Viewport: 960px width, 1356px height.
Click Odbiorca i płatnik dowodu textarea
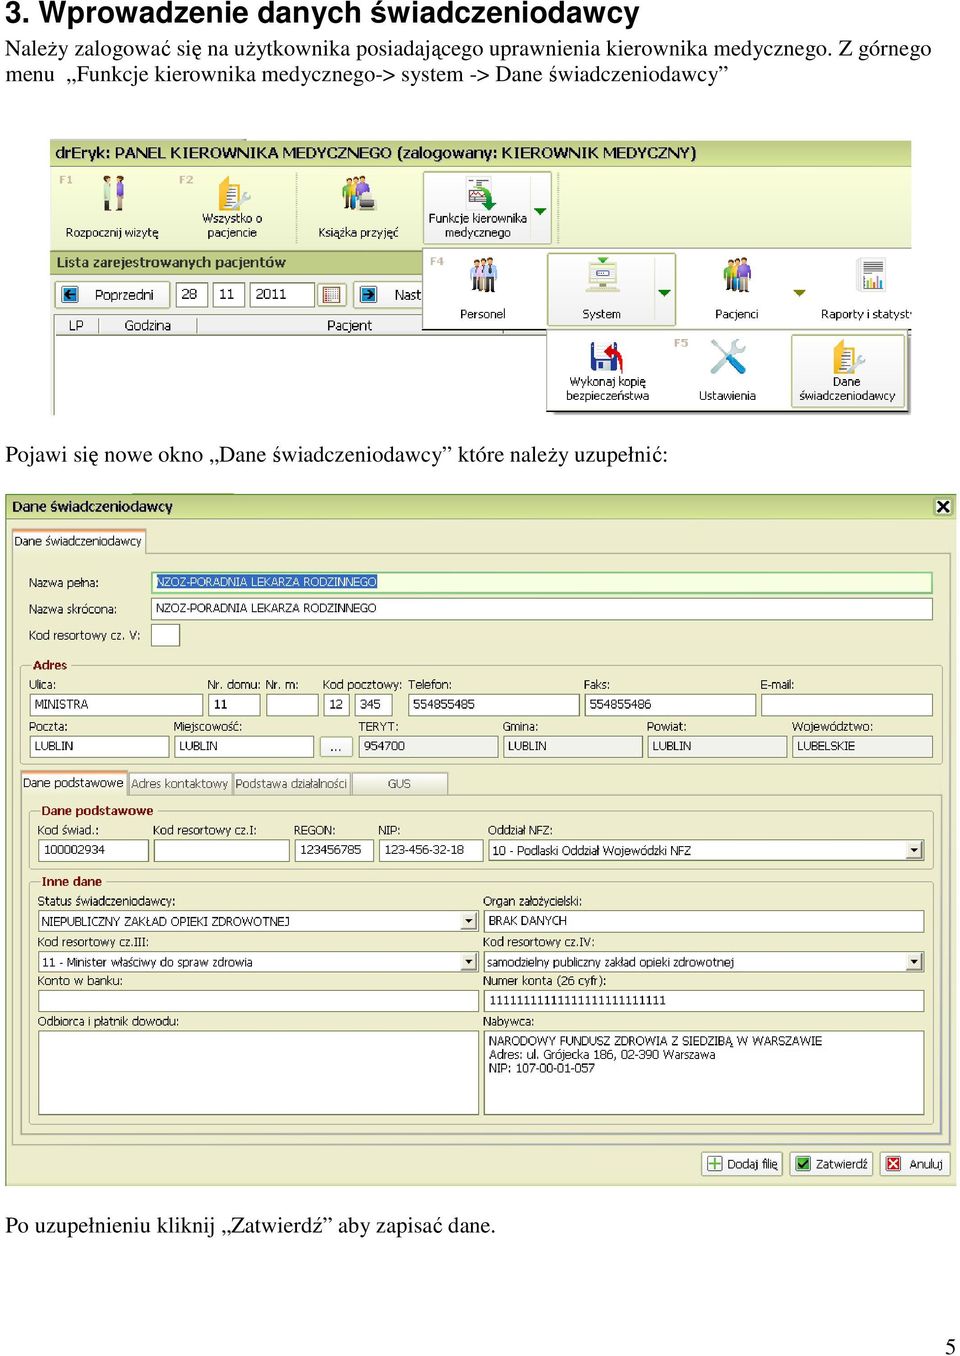point(258,1073)
